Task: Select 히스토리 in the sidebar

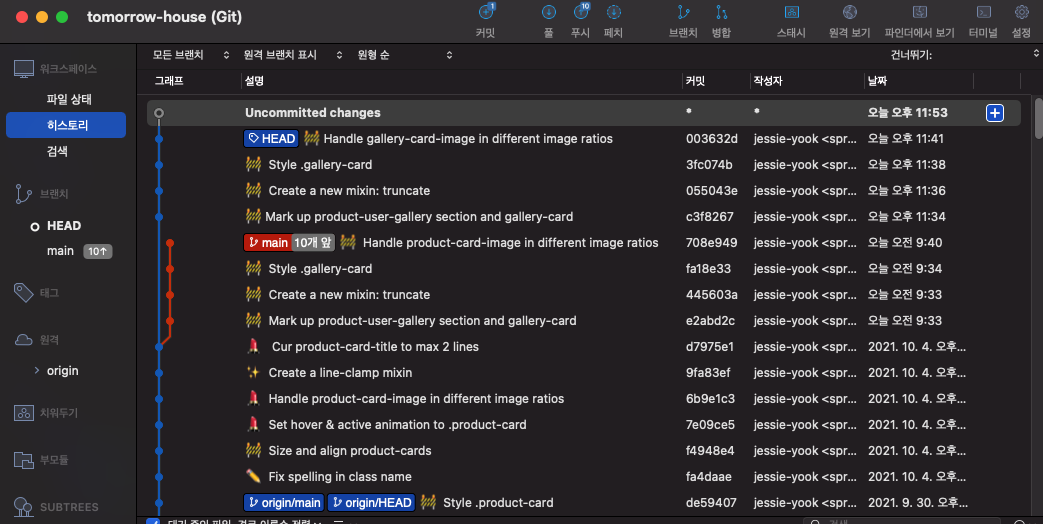Action: point(66,125)
